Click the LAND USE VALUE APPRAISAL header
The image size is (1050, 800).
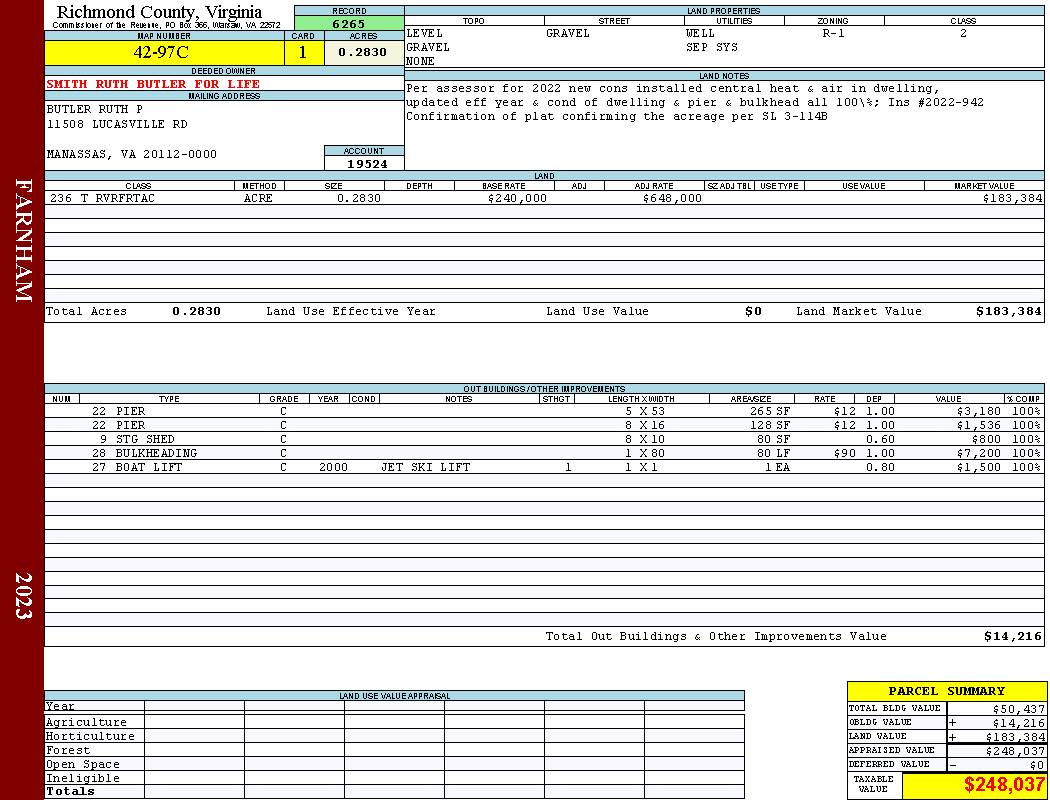[x=394, y=696]
